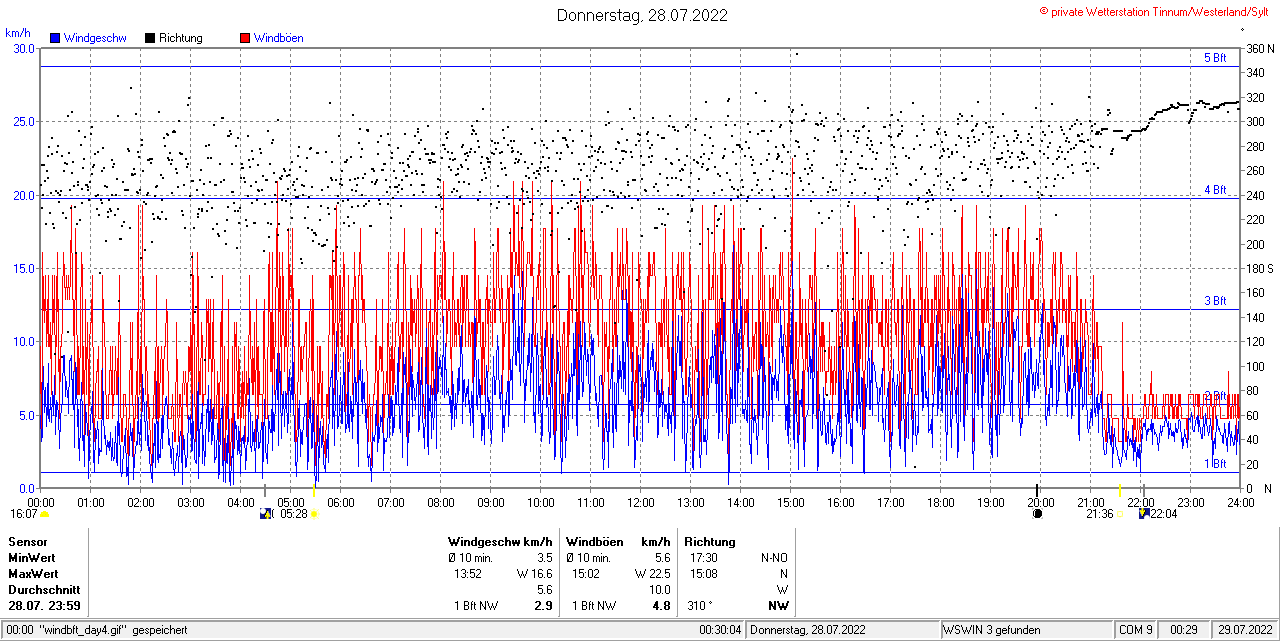
Task: Click the COM 9 status field
Action: (x=1136, y=630)
